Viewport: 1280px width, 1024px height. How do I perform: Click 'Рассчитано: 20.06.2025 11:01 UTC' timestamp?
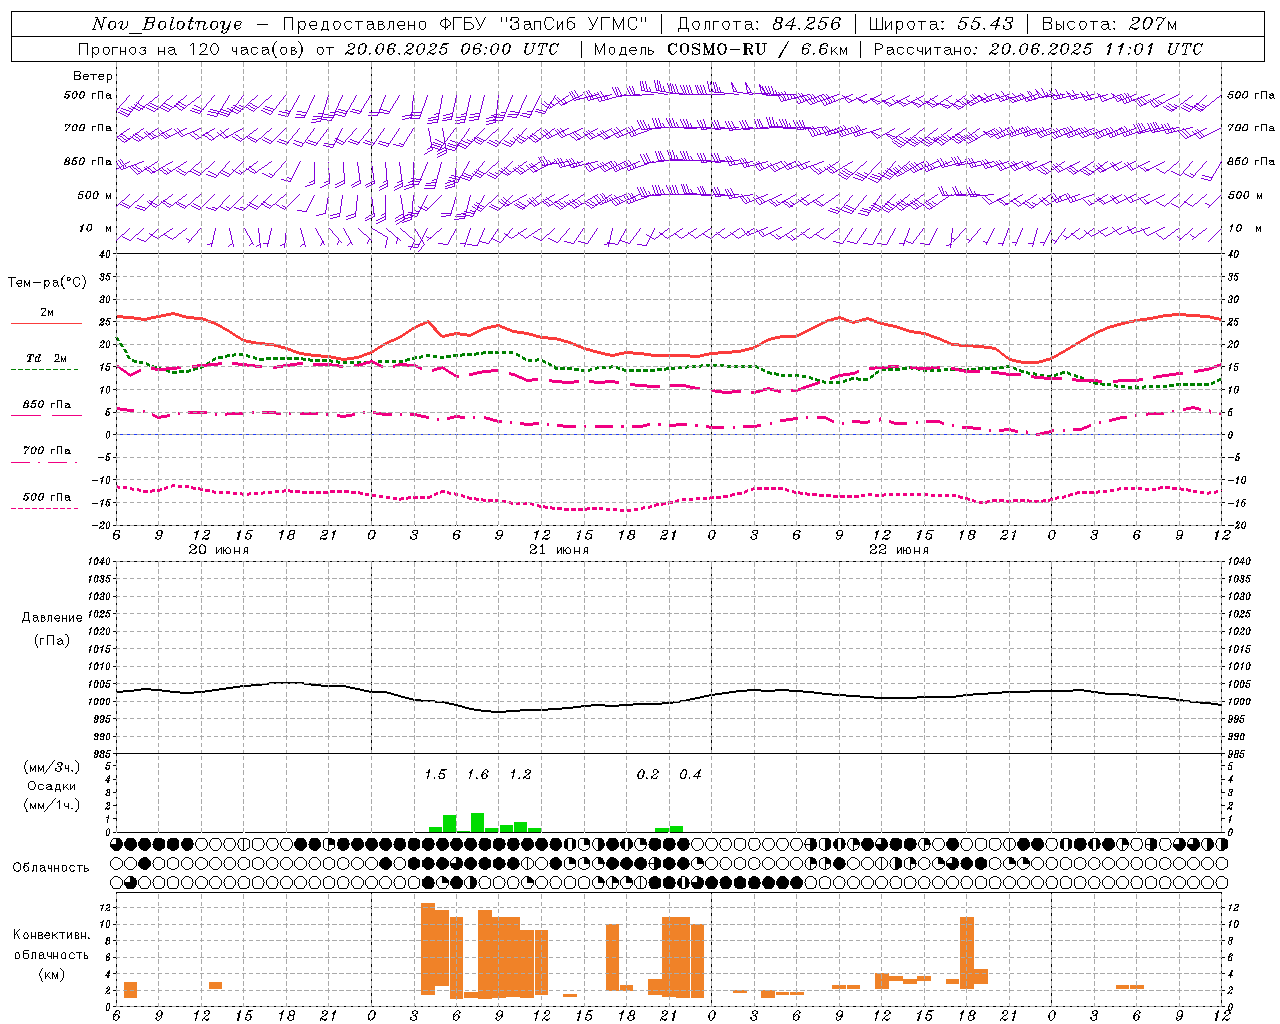click(x=1038, y=49)
